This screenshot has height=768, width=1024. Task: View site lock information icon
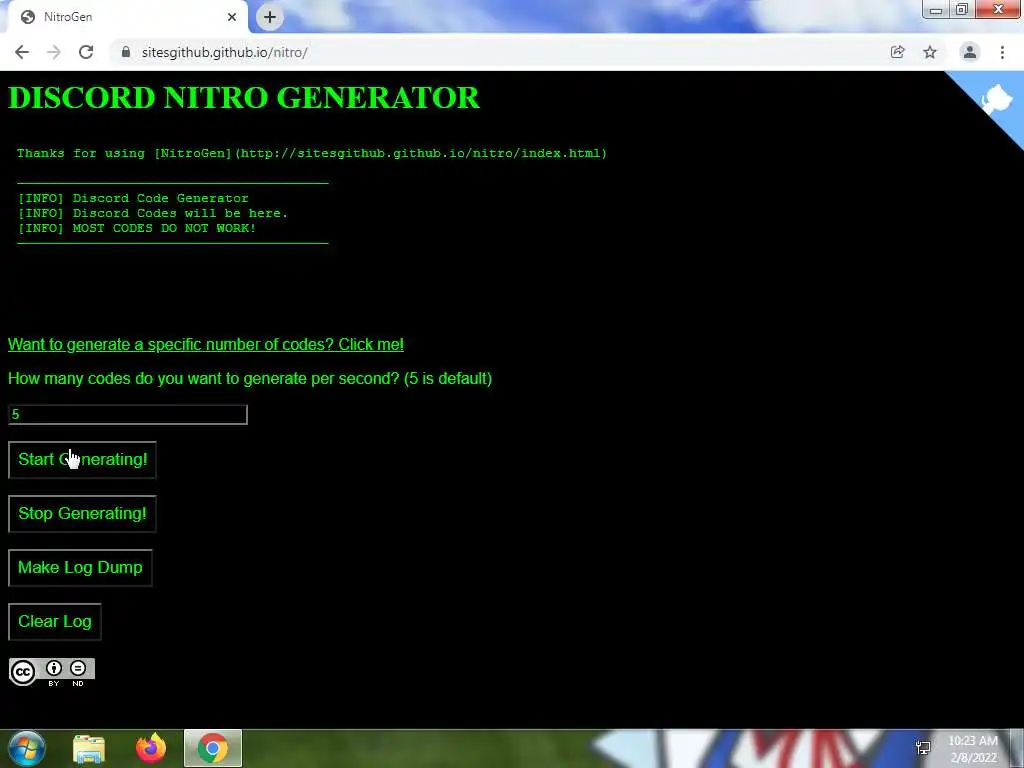[126, 52]
